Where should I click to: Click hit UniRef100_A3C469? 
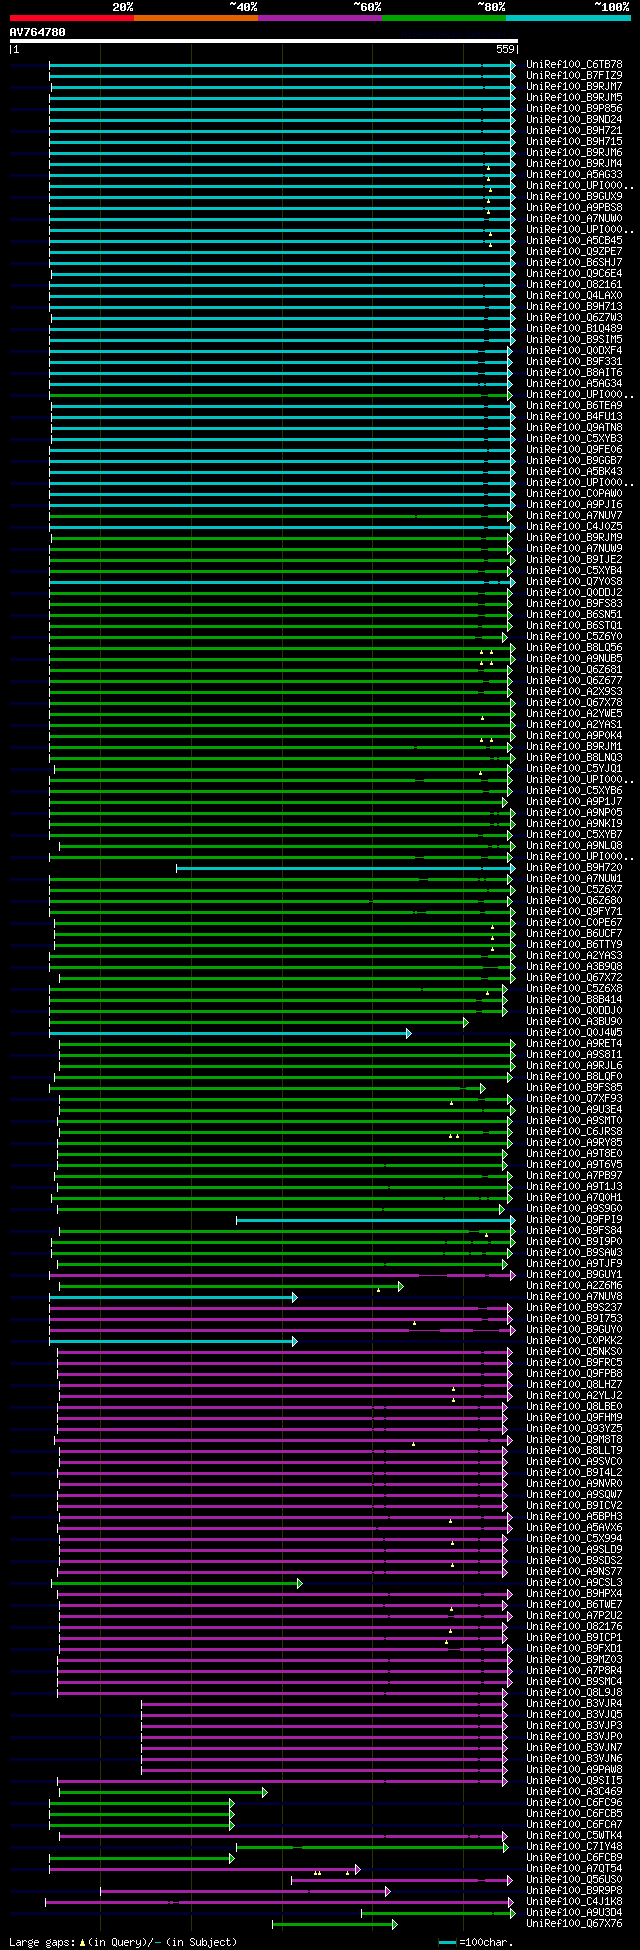click(x=574, y=1792)
